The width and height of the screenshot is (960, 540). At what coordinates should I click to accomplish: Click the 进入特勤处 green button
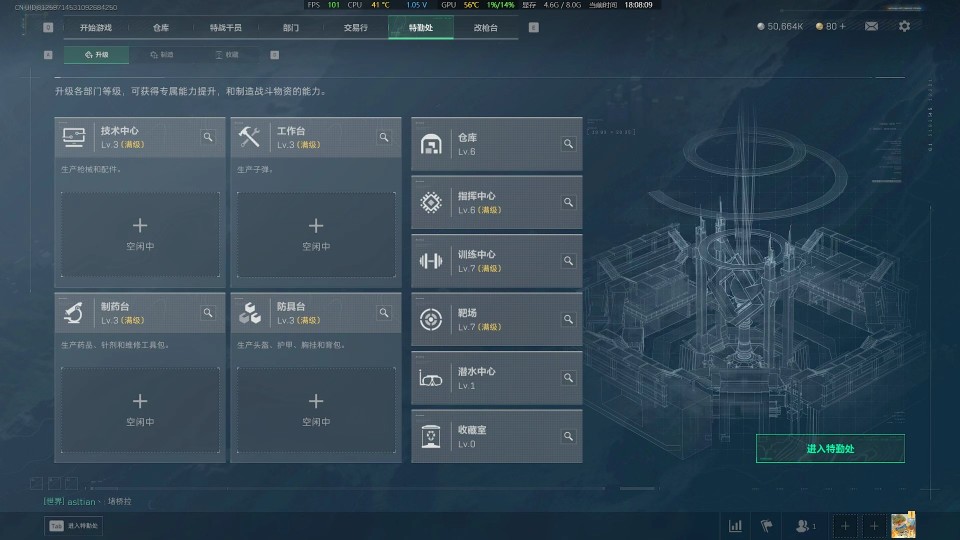click(x=830, y=449)
